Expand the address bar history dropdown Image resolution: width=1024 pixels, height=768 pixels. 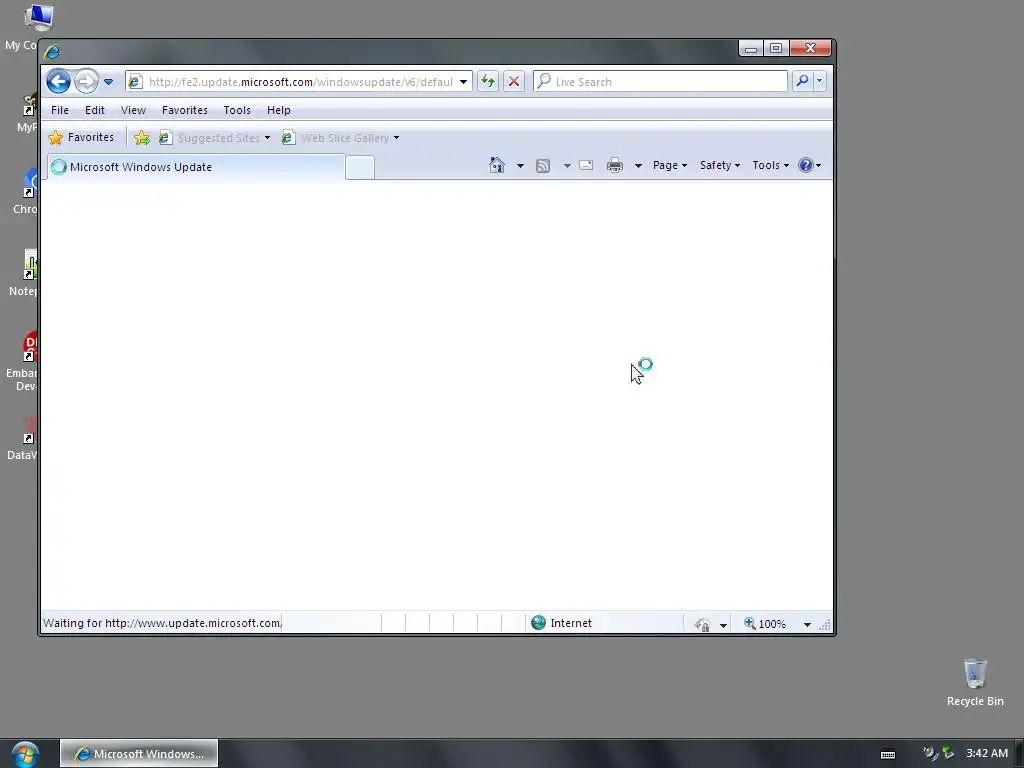coord(463,82)
